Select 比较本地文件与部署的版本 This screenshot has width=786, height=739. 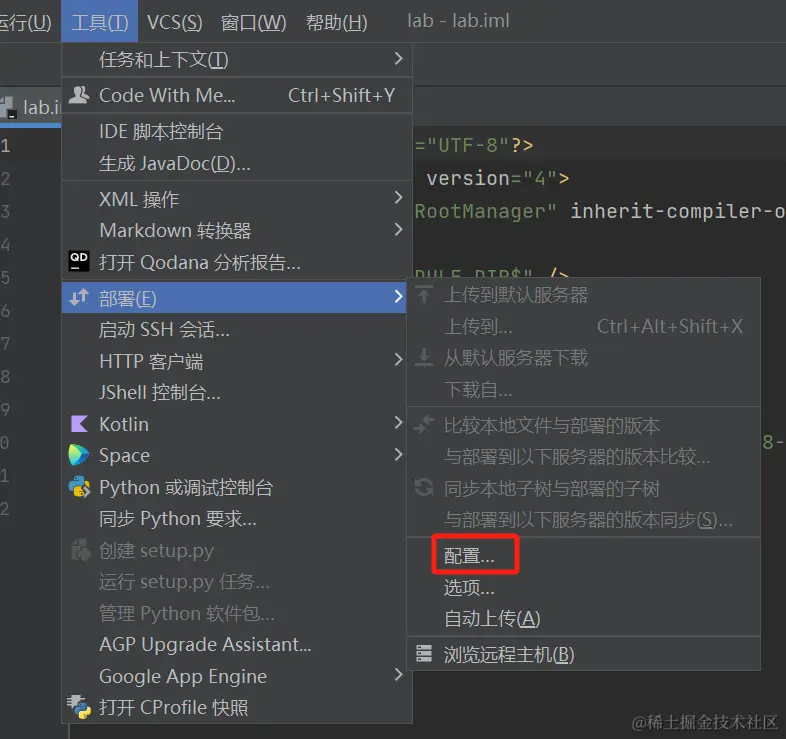pyautogui.click(x=583, y=425)
